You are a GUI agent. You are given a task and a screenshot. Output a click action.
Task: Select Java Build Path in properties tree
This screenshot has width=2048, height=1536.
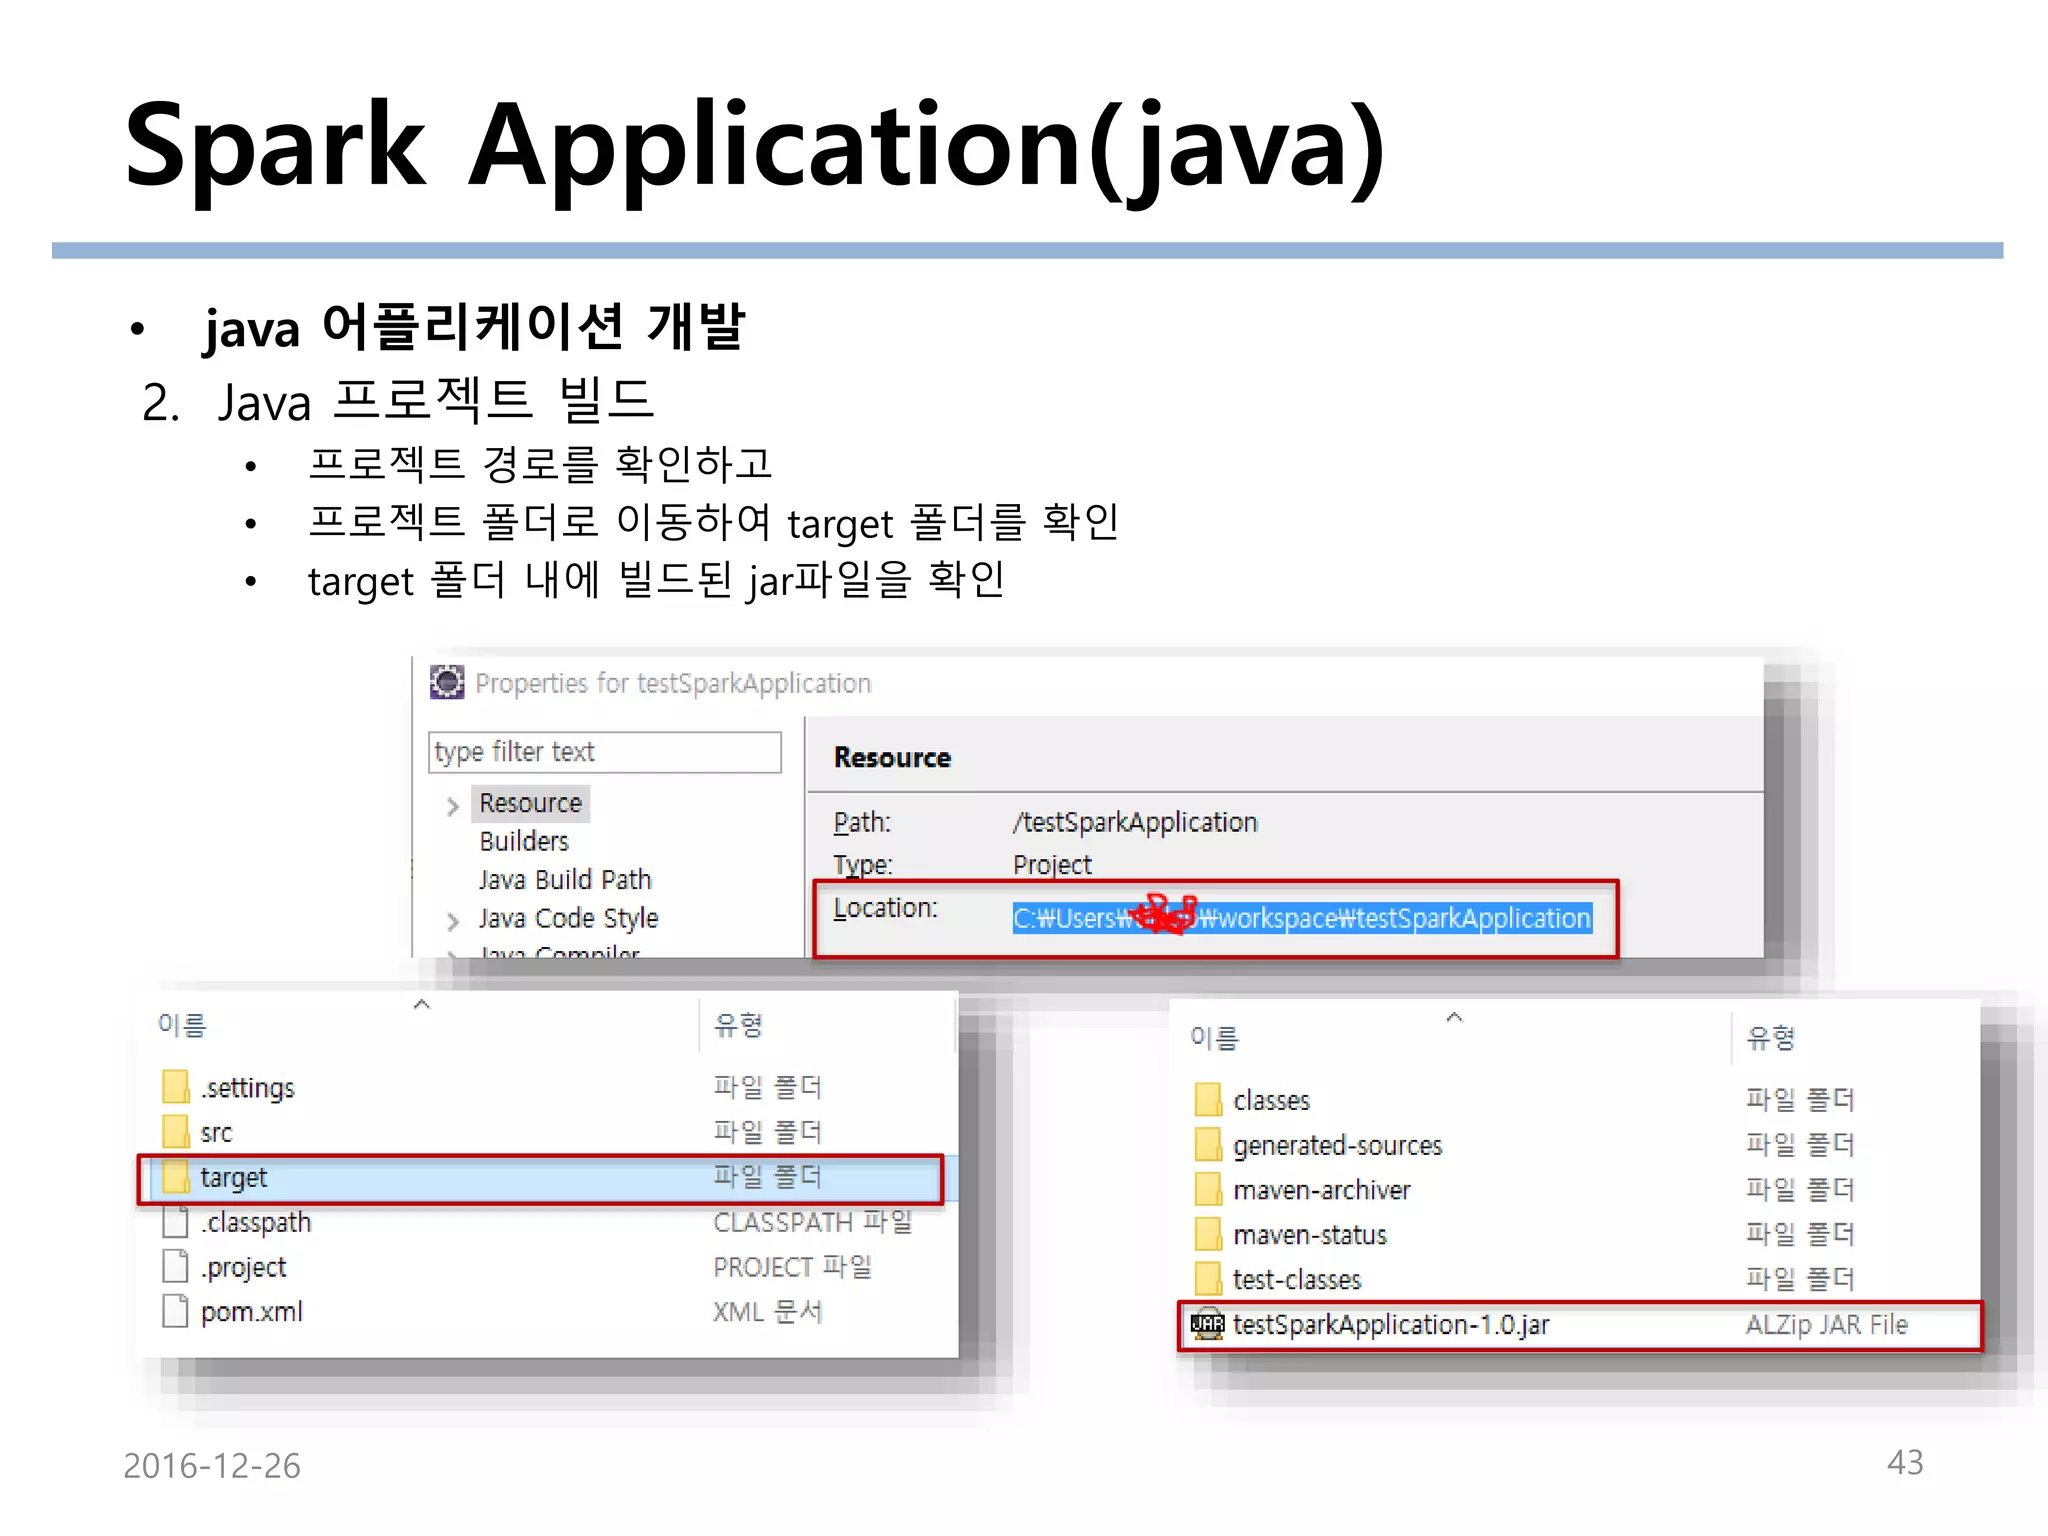click(x=564, y=880)
